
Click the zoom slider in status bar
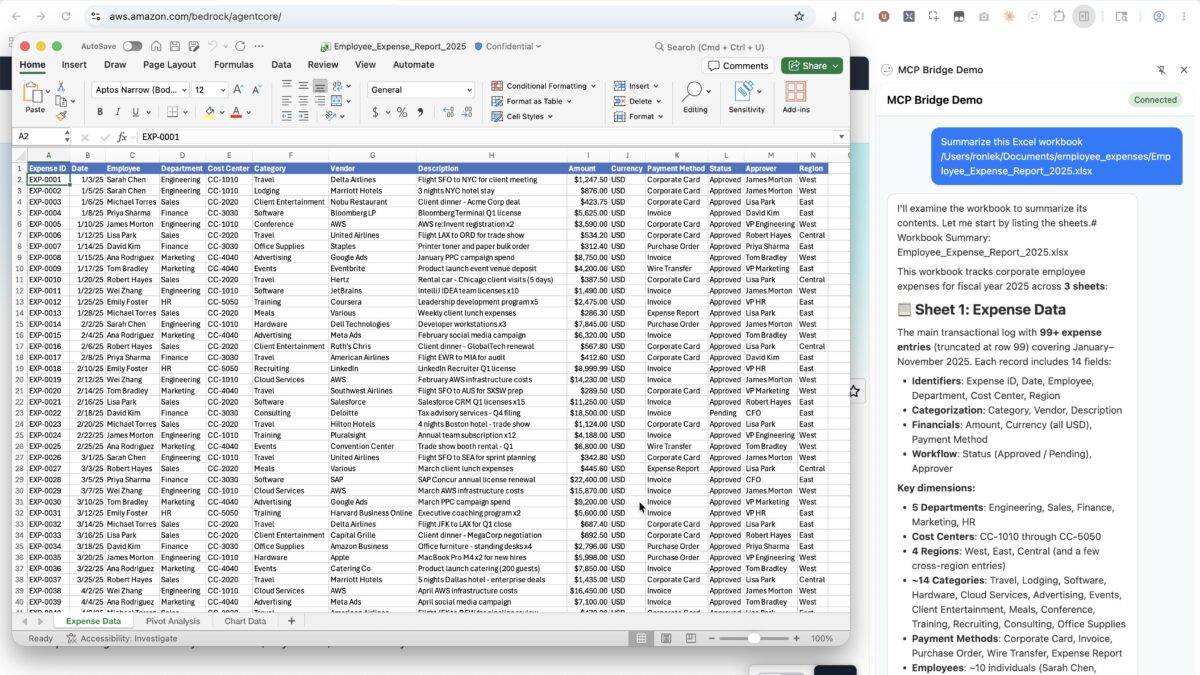click(x=754, y=638)
